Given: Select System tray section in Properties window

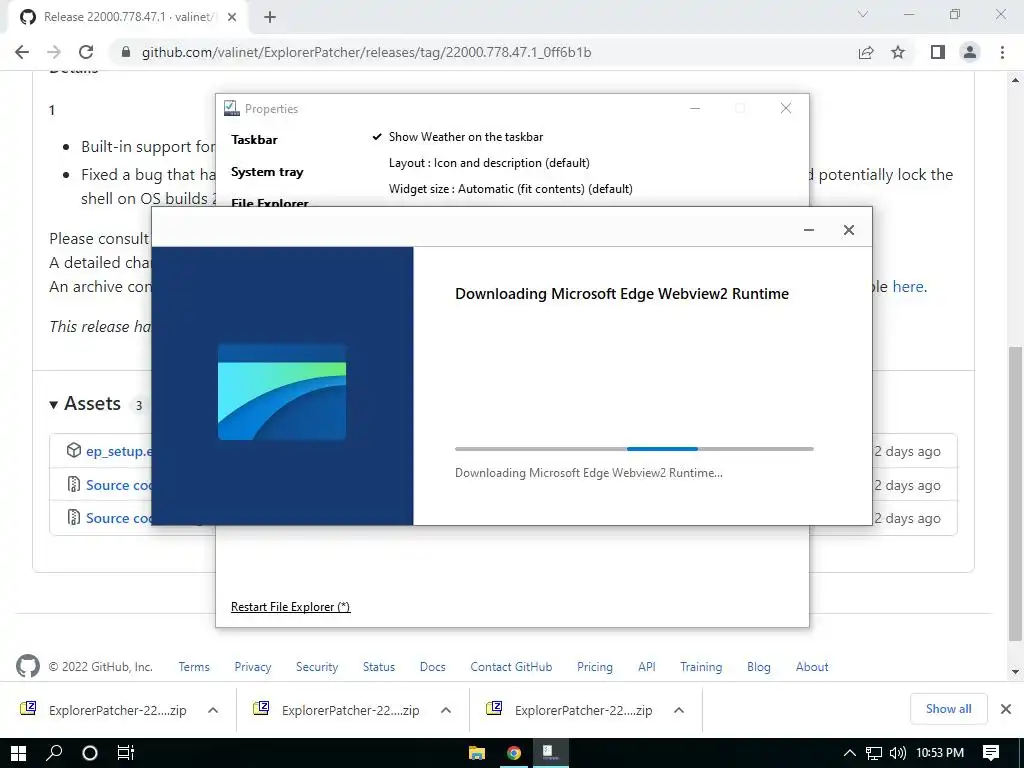Looking at the screenshot, I should pyautogui.click(x=267, y=172).
